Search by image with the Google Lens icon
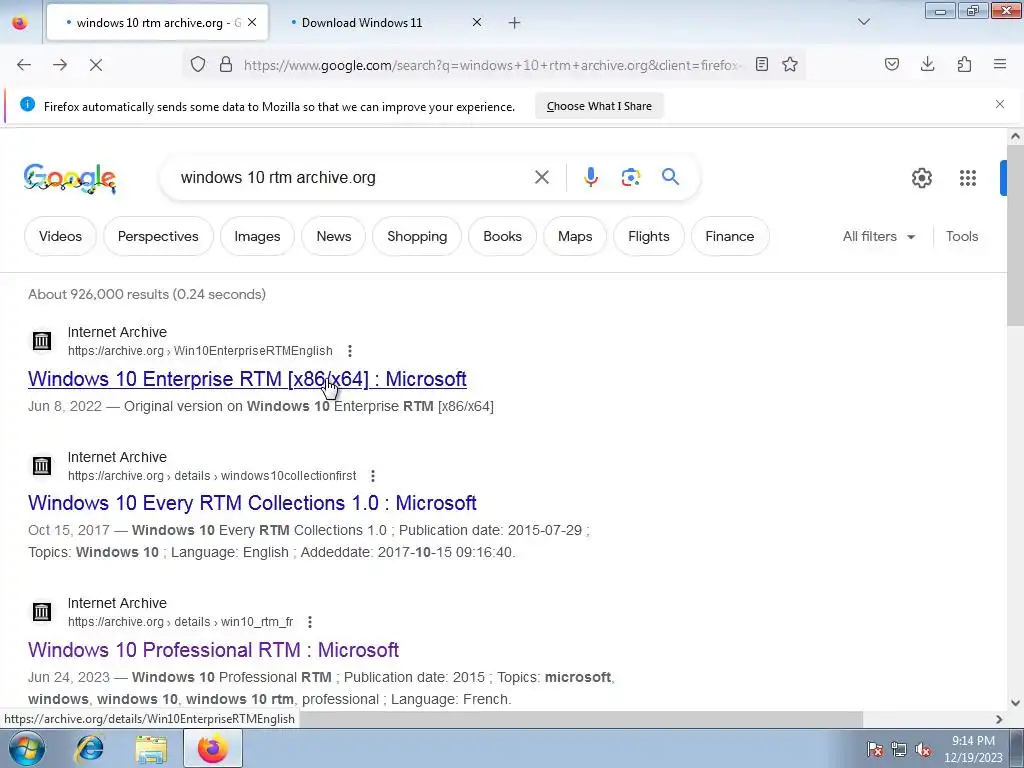 pos(631,177)
